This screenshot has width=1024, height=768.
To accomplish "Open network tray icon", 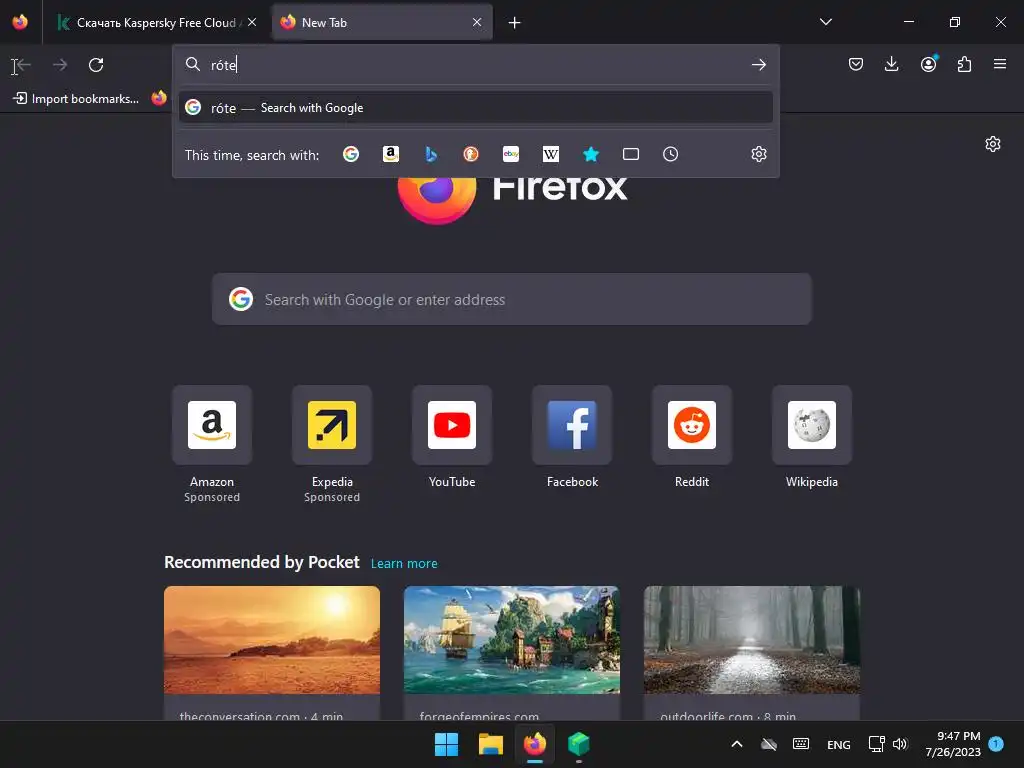I will 876,744.
